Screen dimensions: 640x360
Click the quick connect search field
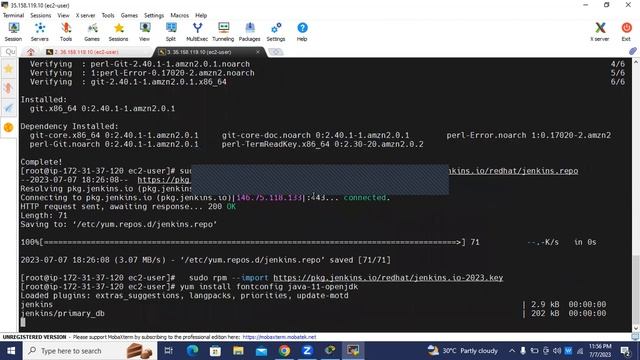coord(9,52)
